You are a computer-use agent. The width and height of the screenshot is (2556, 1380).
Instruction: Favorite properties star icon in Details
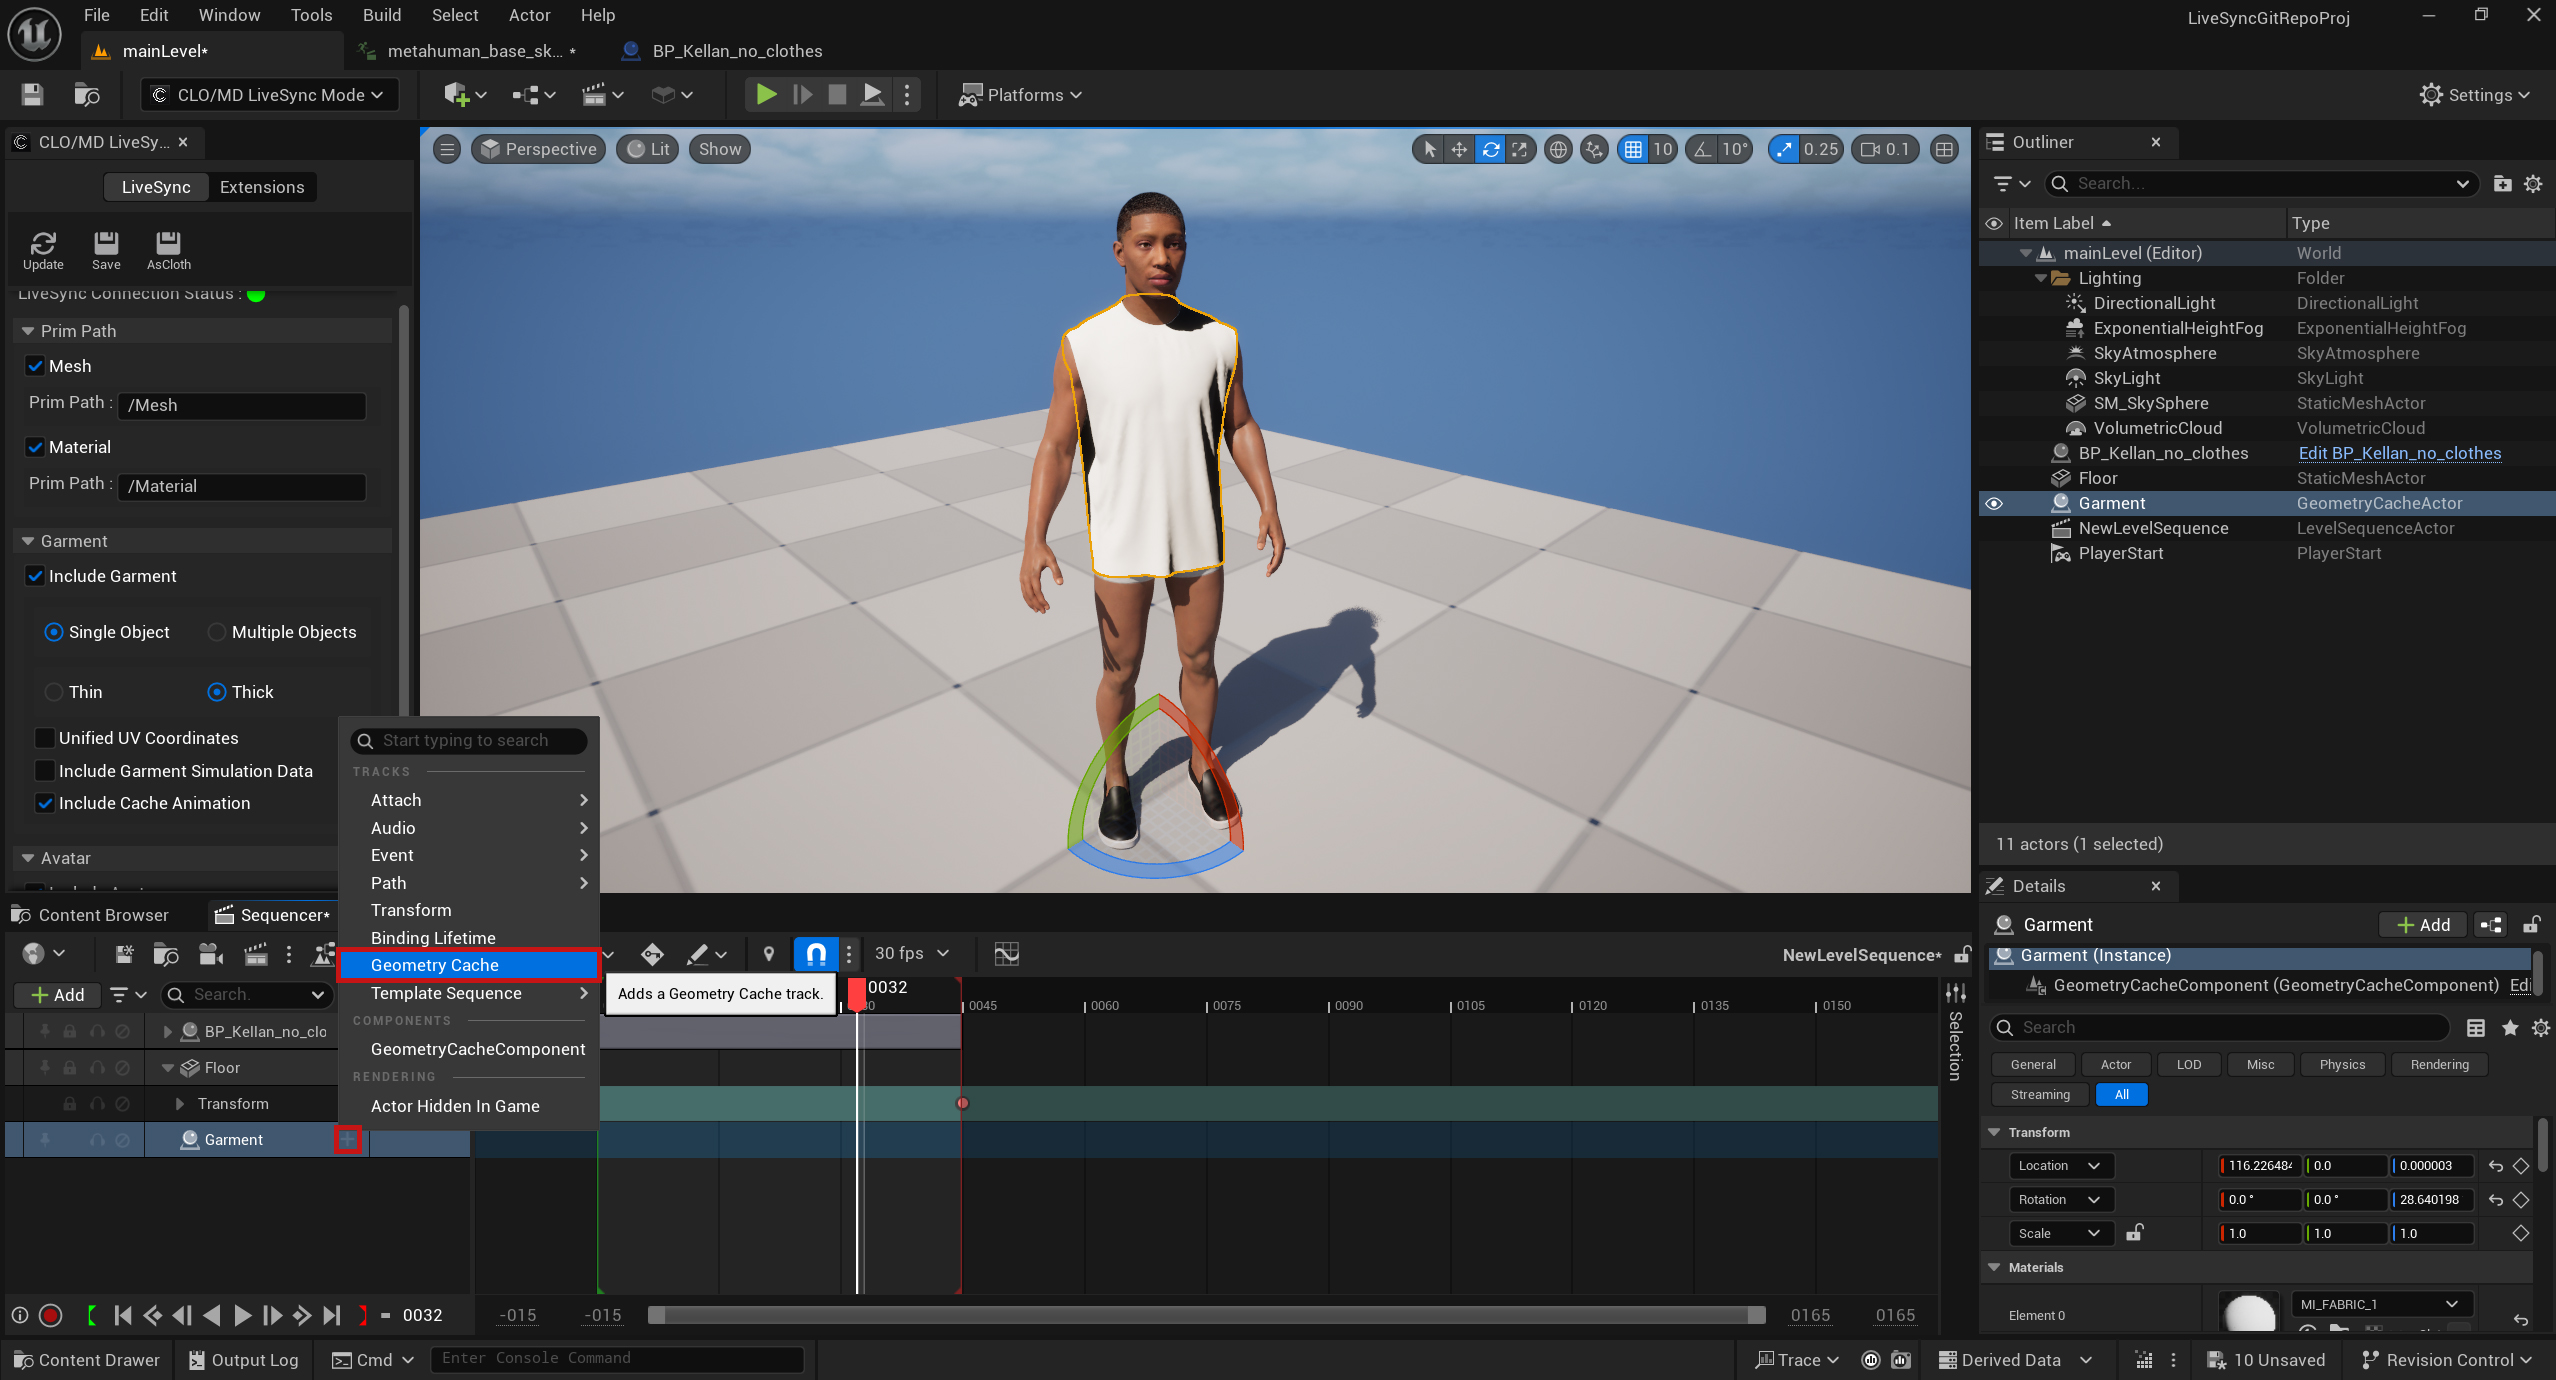point(2510,1028)
